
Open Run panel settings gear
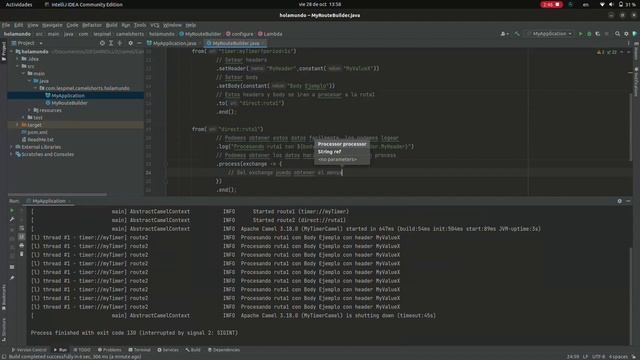(x=620, y=201)
